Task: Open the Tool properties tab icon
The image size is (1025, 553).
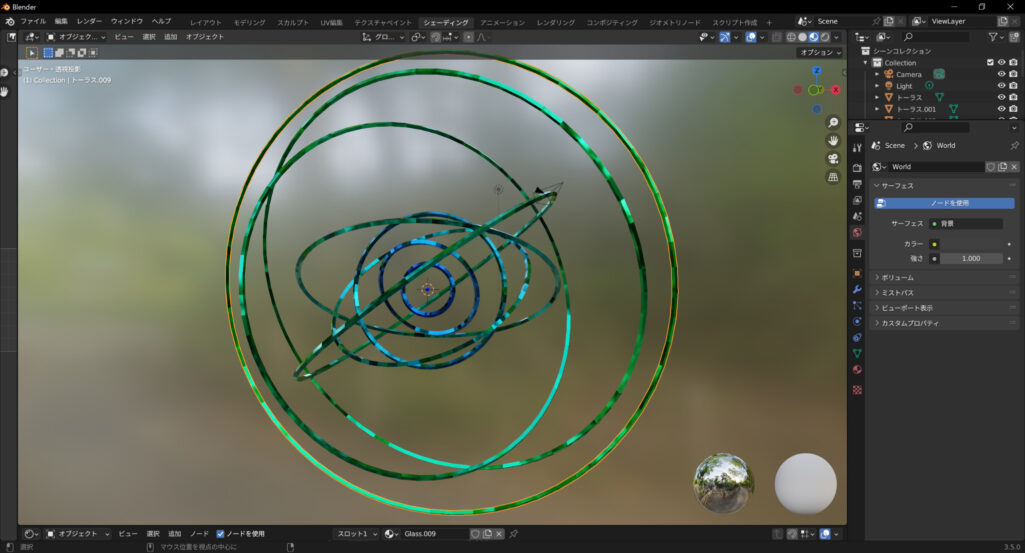Action: pos(857,148)
